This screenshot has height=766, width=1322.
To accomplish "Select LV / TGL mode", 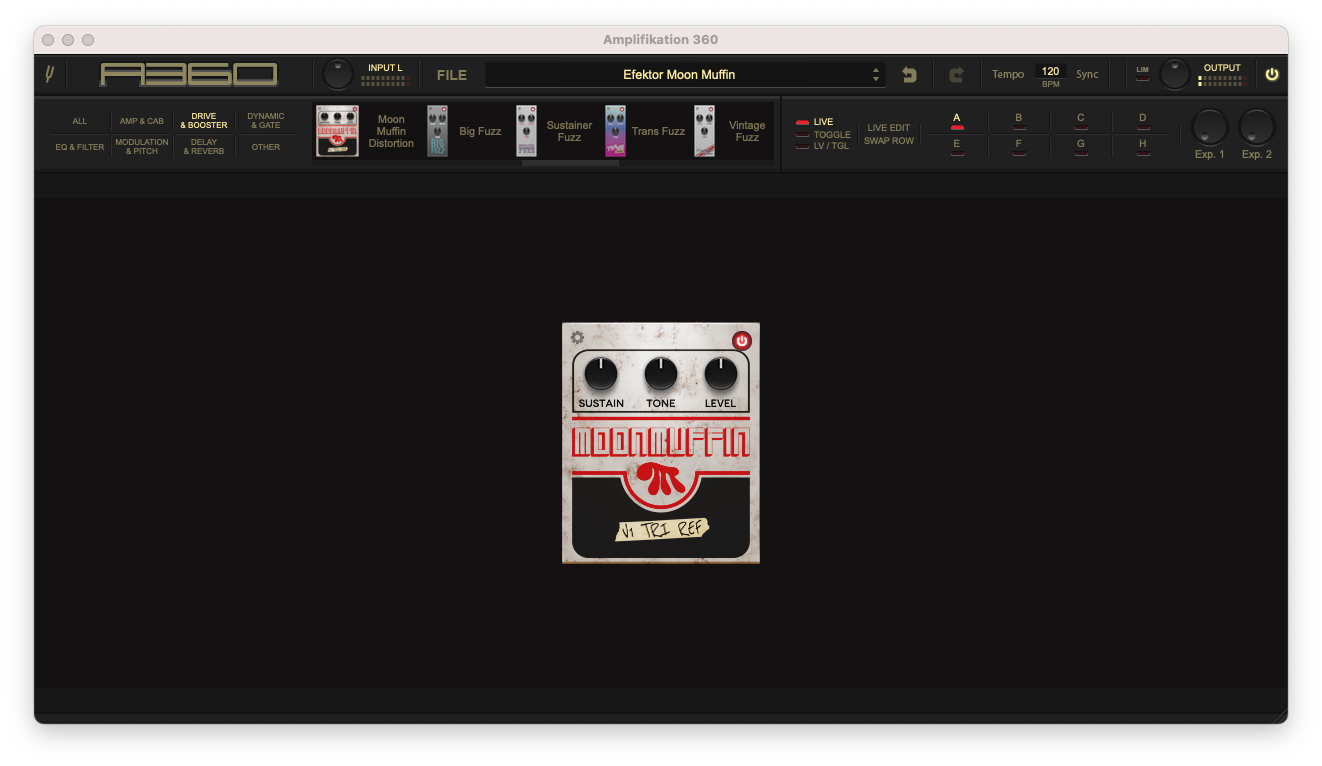I will coord(822,146).
